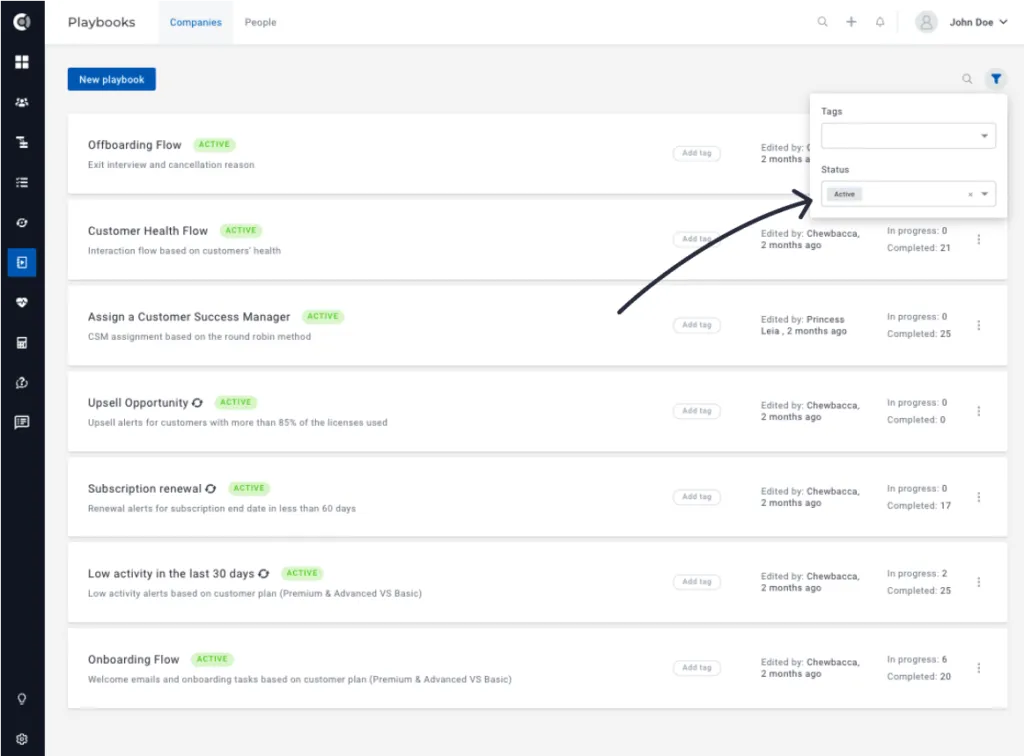Click the Active status chip in filter
Viewport: 1024px width, 756px height.
pyautogui.click(x=844, y=195)
